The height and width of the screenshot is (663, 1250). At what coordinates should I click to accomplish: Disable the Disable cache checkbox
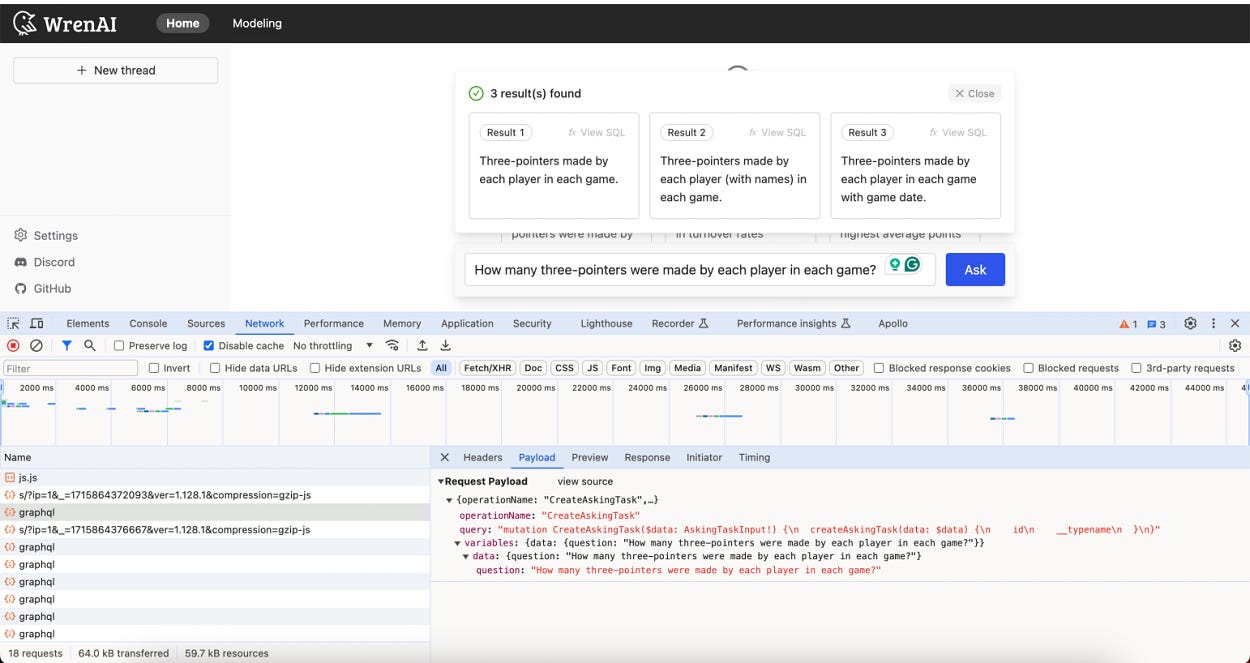point(208,345)
